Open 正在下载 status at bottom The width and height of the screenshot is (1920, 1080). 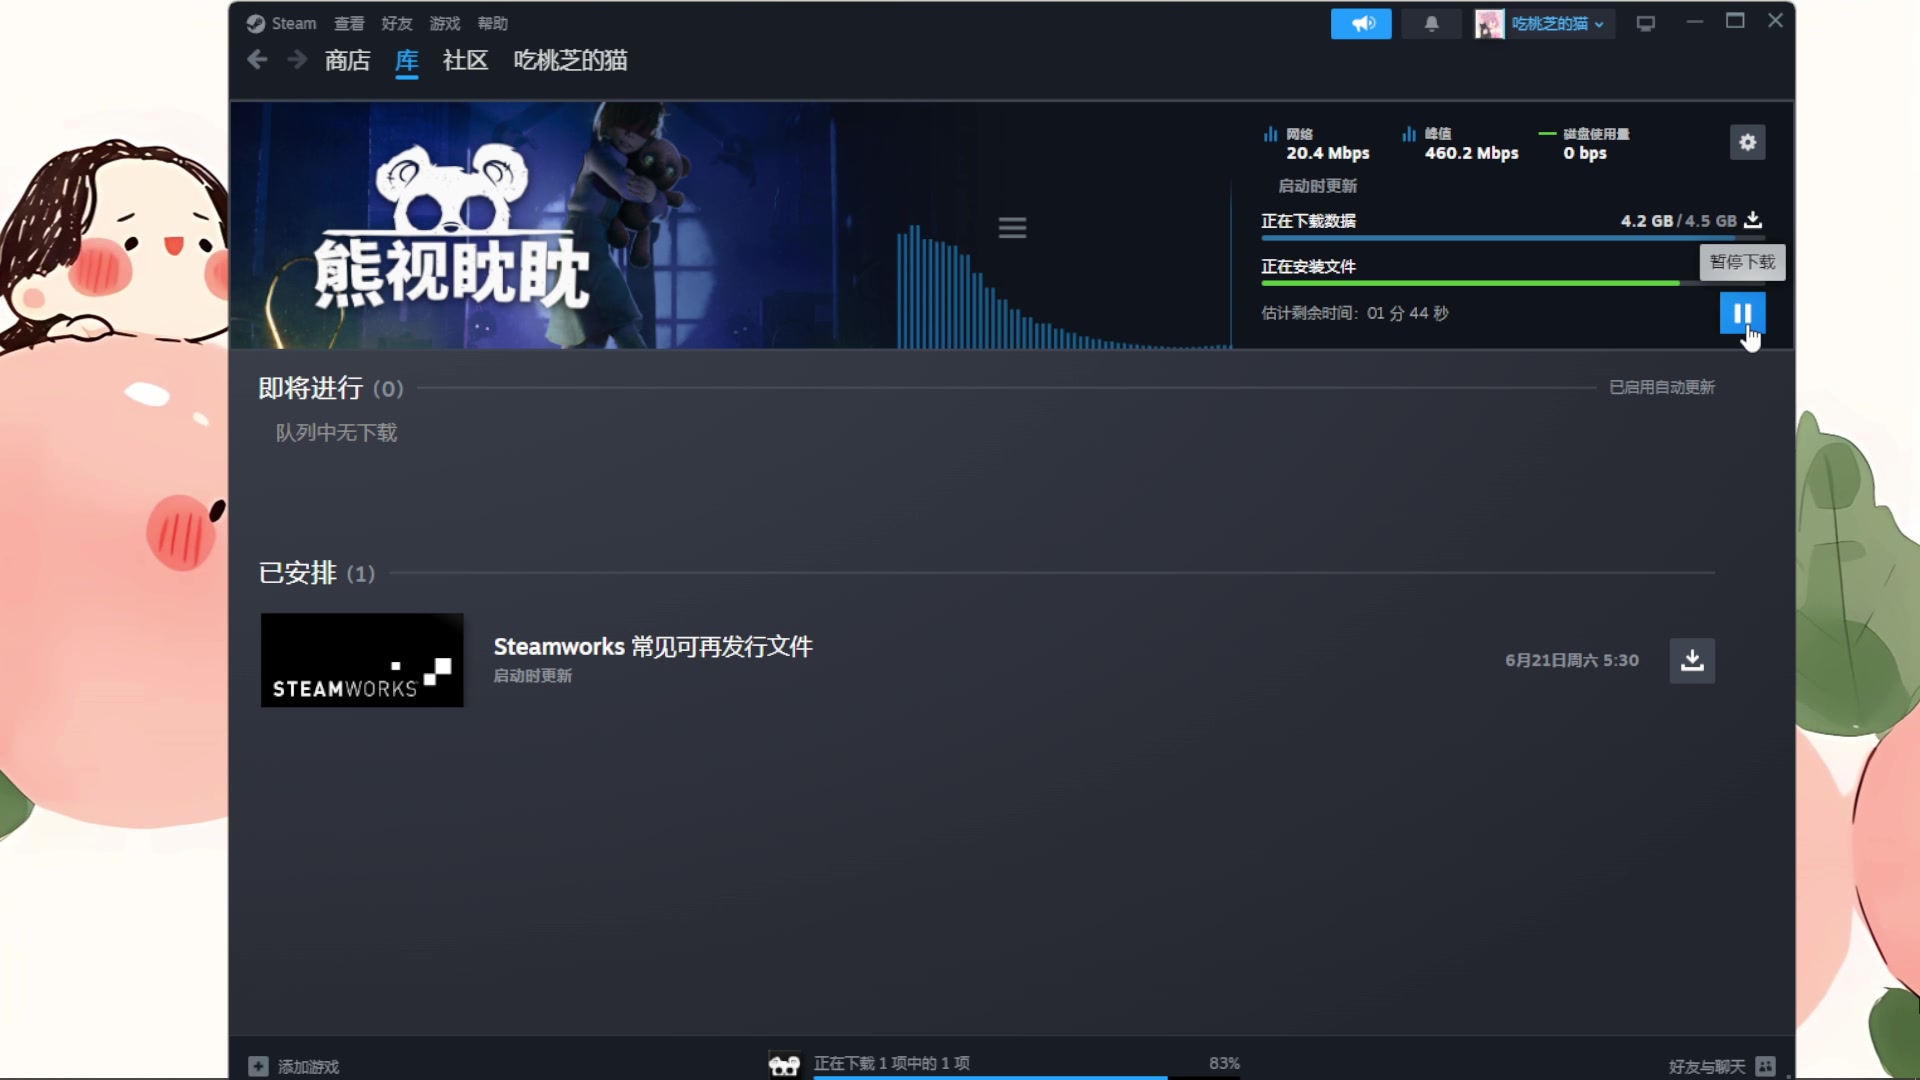click(891, 1063)
